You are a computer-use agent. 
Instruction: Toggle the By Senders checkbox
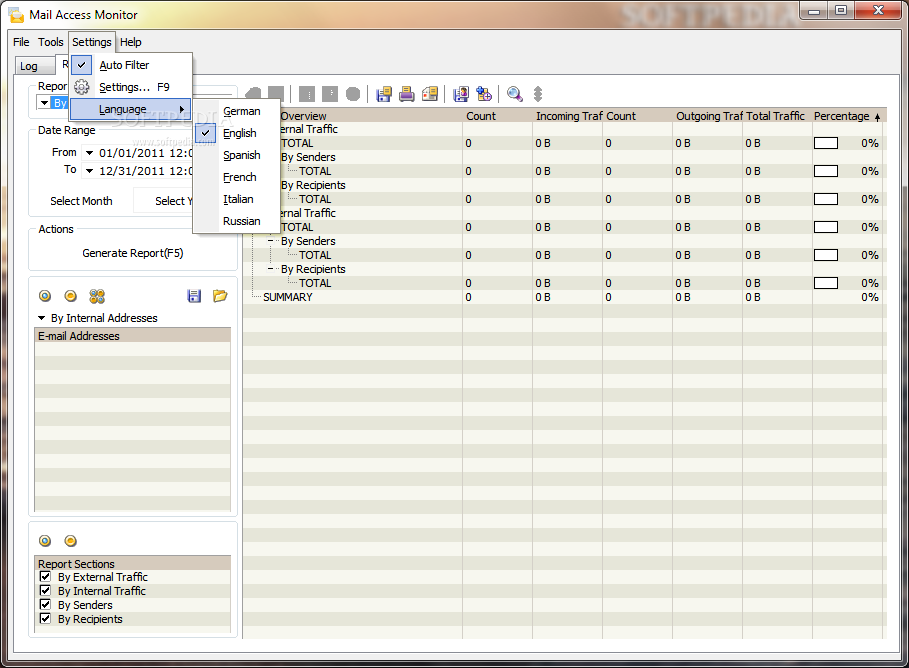45,605
